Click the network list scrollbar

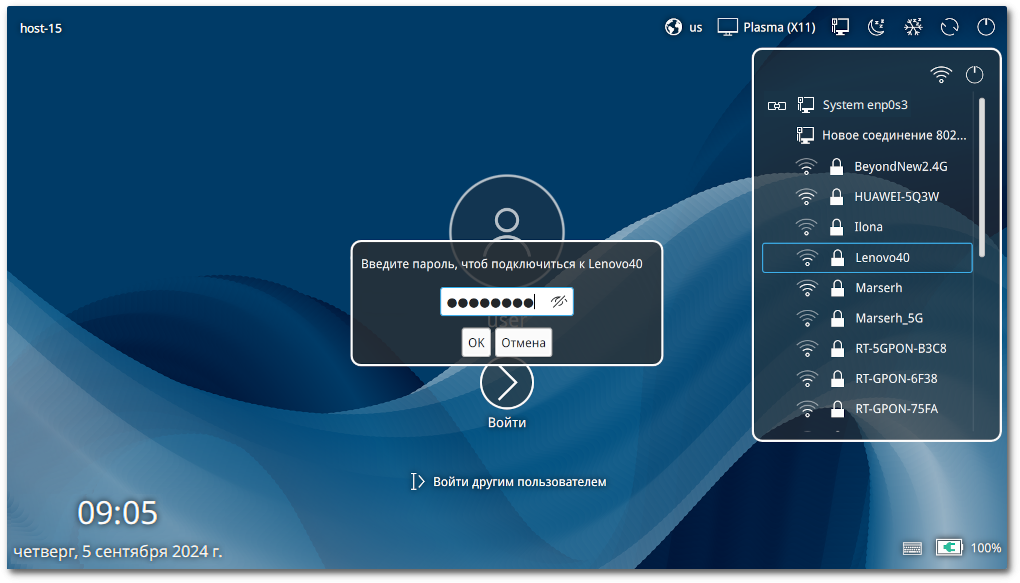point(982,175)
